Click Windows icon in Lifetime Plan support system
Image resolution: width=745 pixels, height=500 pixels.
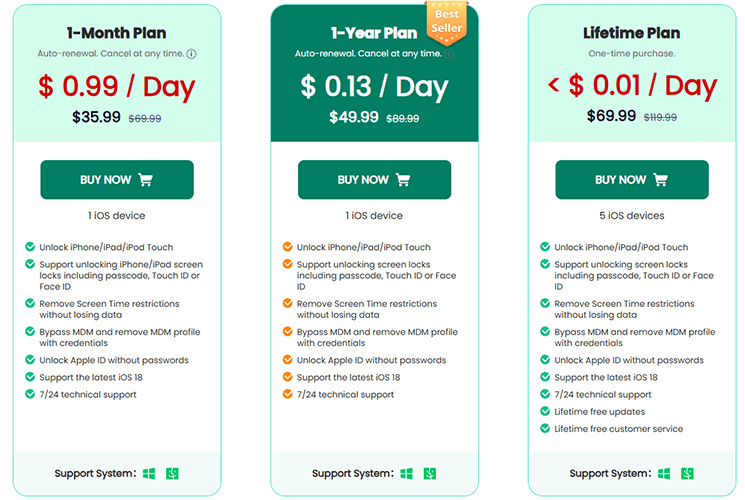click(x=664, y=473)
